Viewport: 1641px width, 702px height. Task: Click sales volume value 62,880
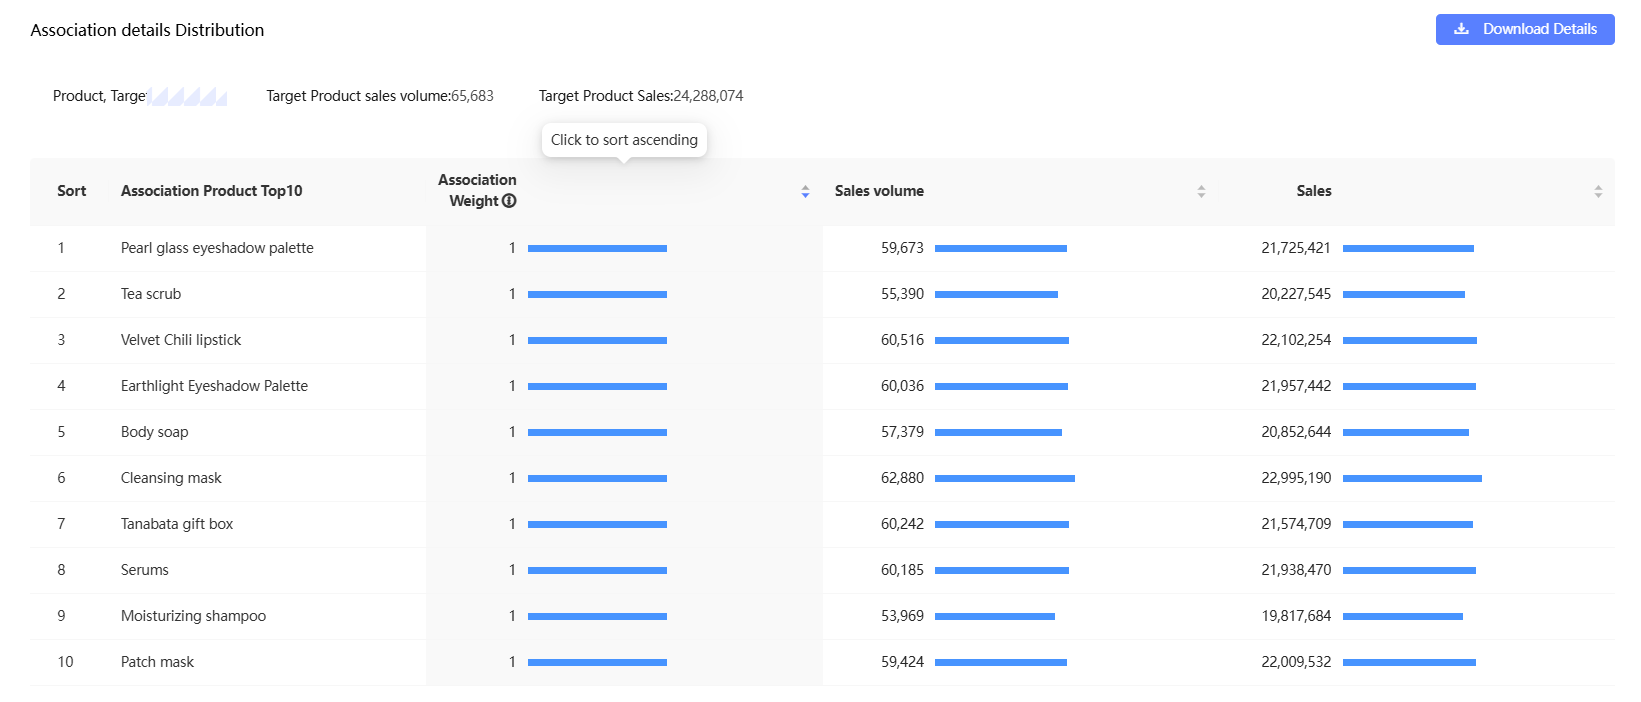pos(902,478)
